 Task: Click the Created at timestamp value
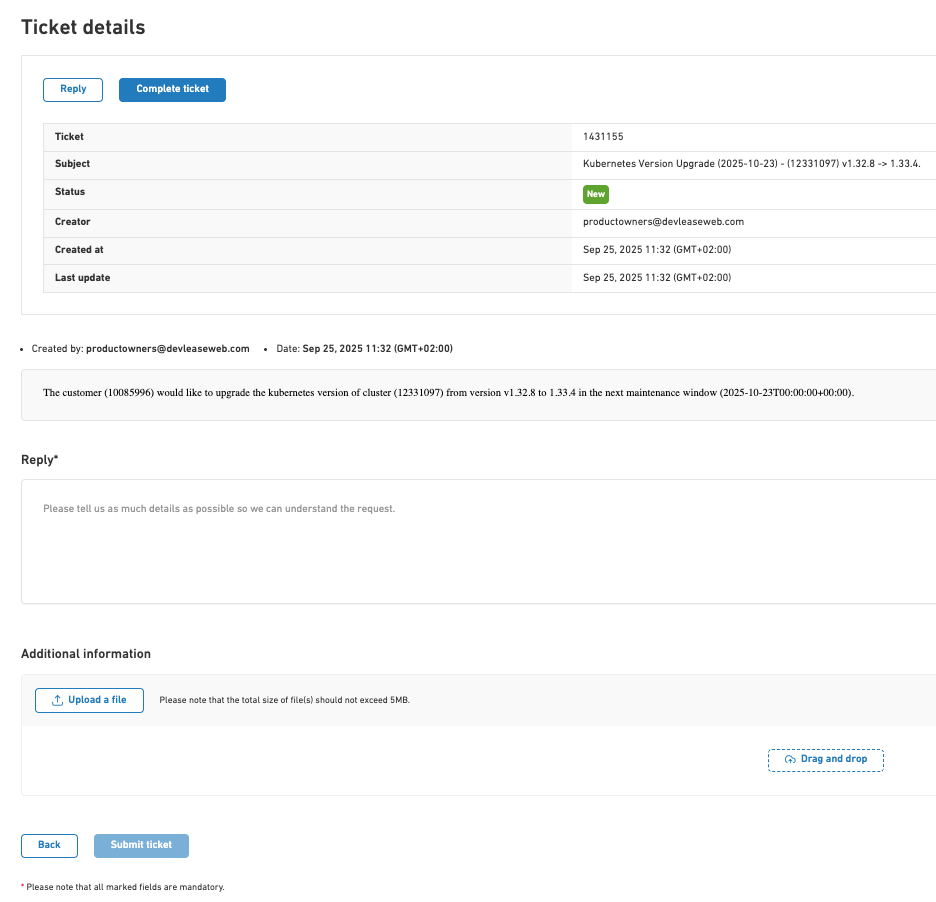click(x=656, y=250)
